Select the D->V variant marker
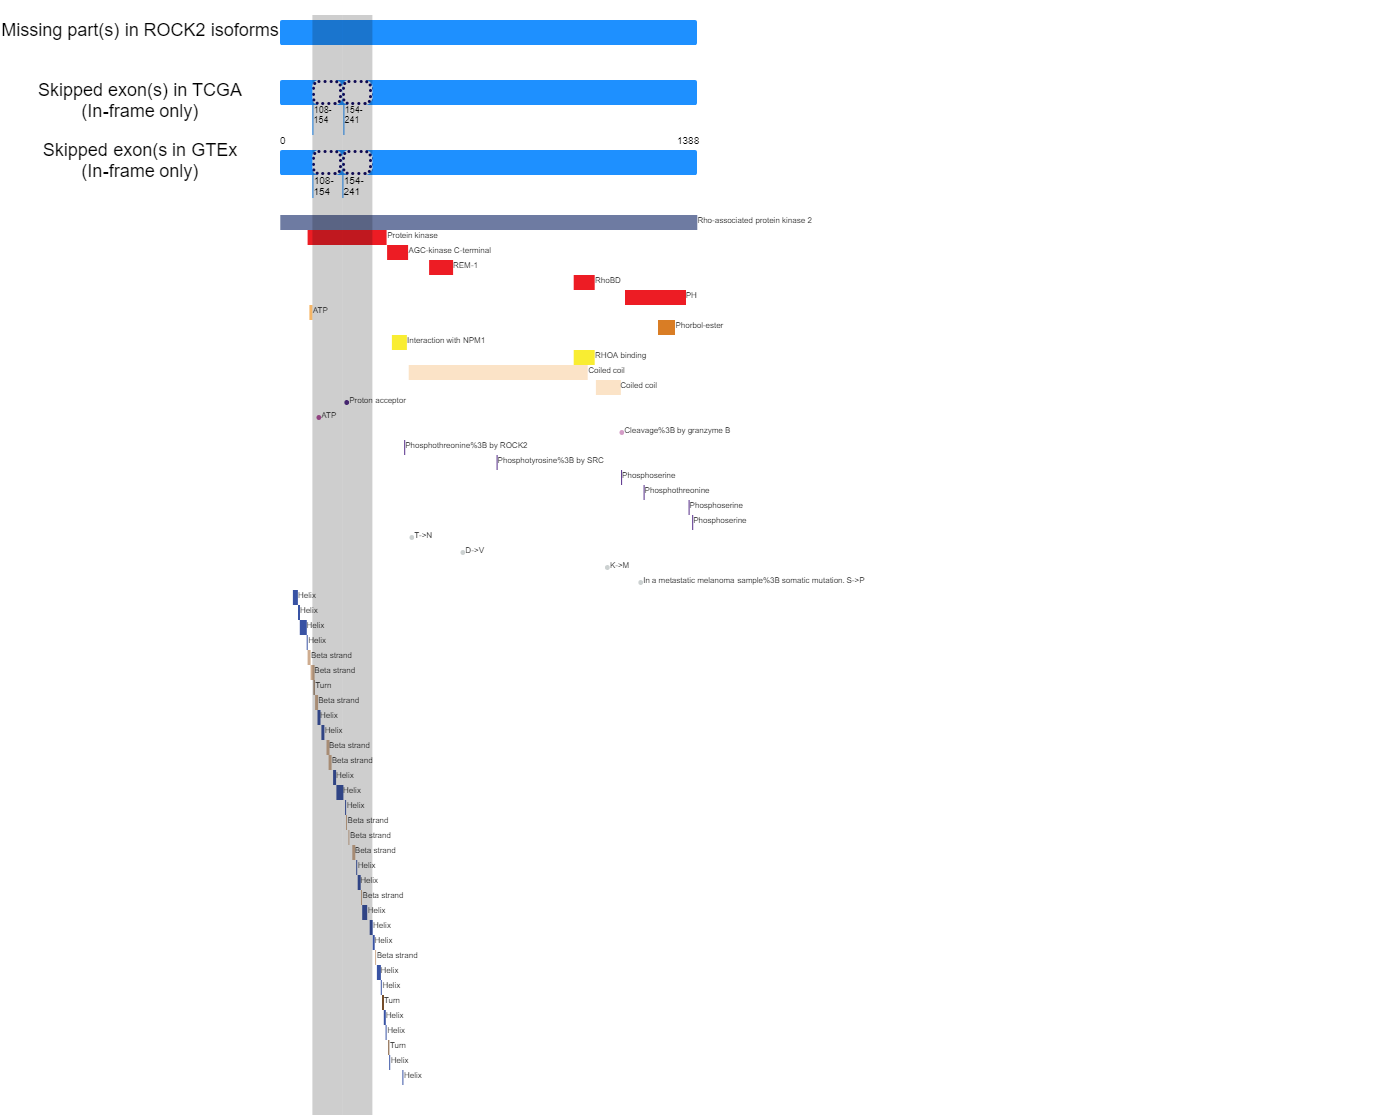This screenshot has width=1400, height=1115. coord(463,552)
